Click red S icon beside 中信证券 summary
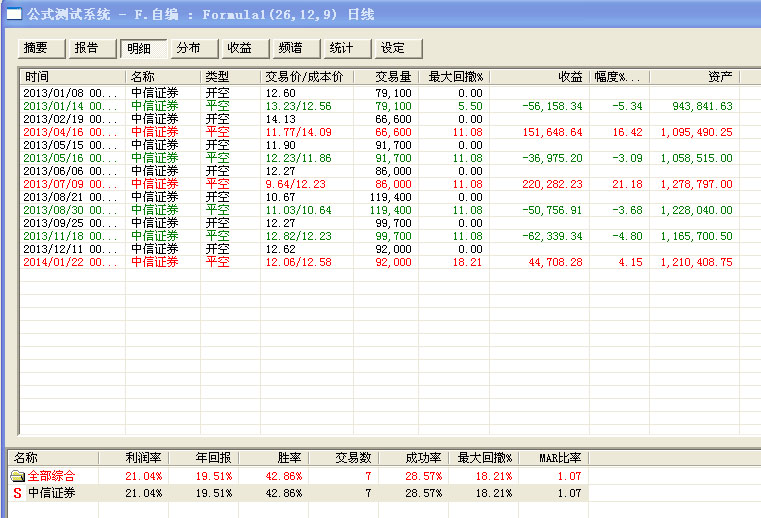Viewport: 761px width, 518px height. pos(17,493)
